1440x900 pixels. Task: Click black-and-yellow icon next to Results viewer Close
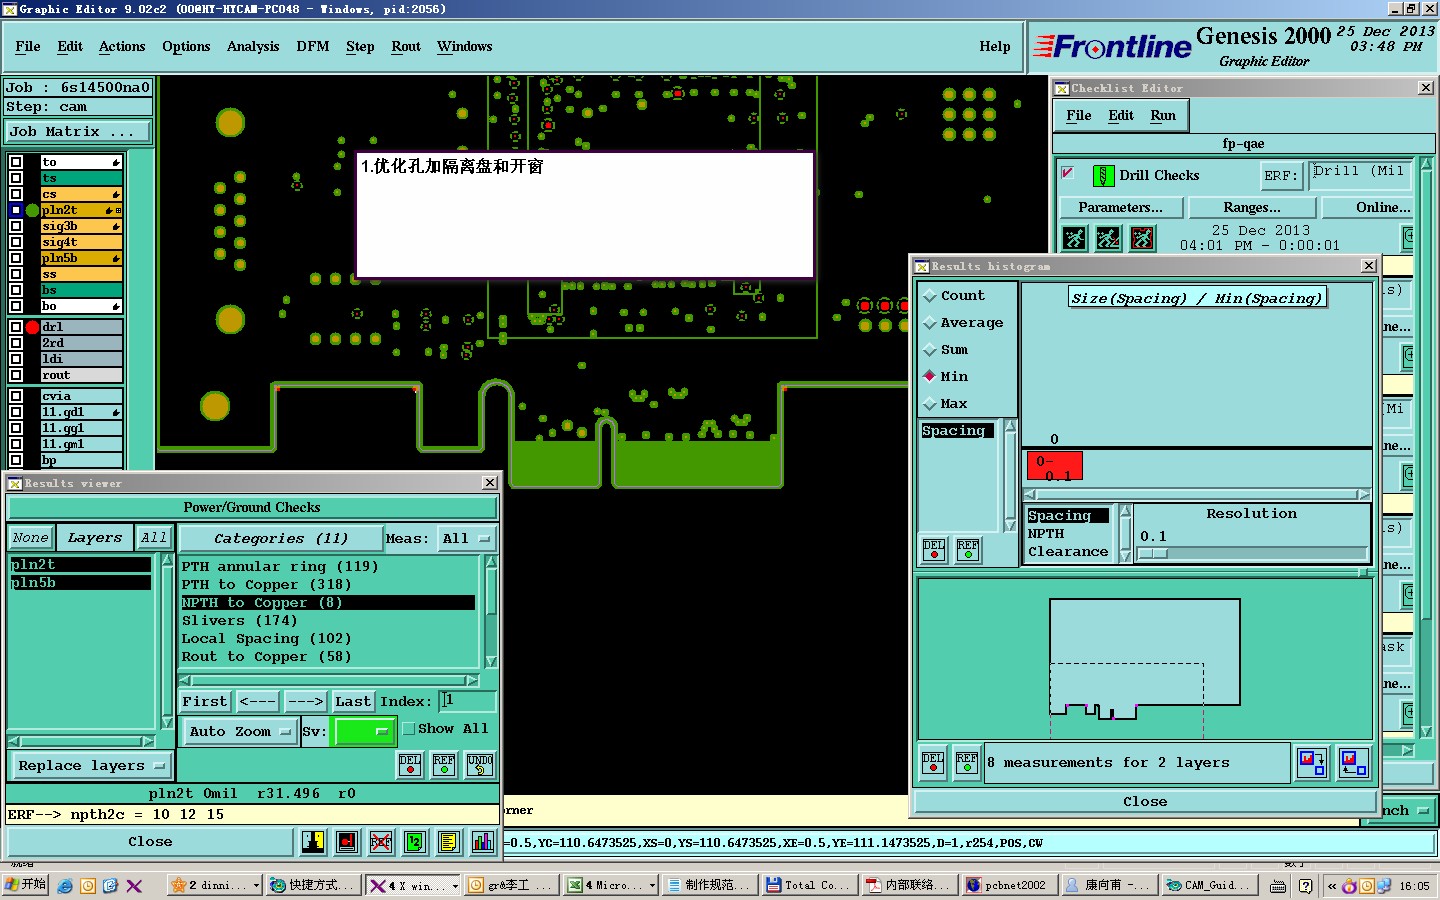coord(313,842)
